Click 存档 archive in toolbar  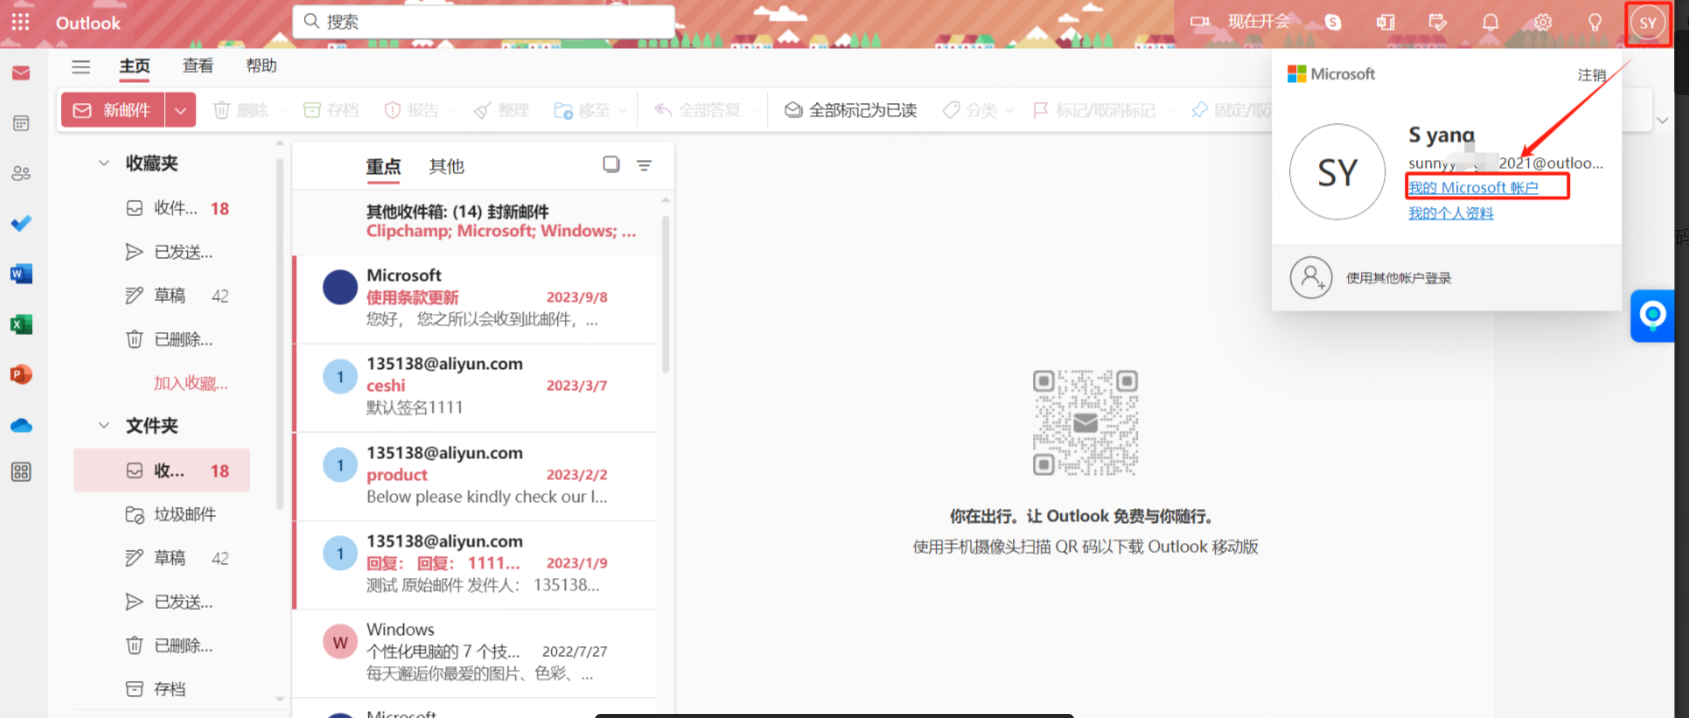[331, 110]
